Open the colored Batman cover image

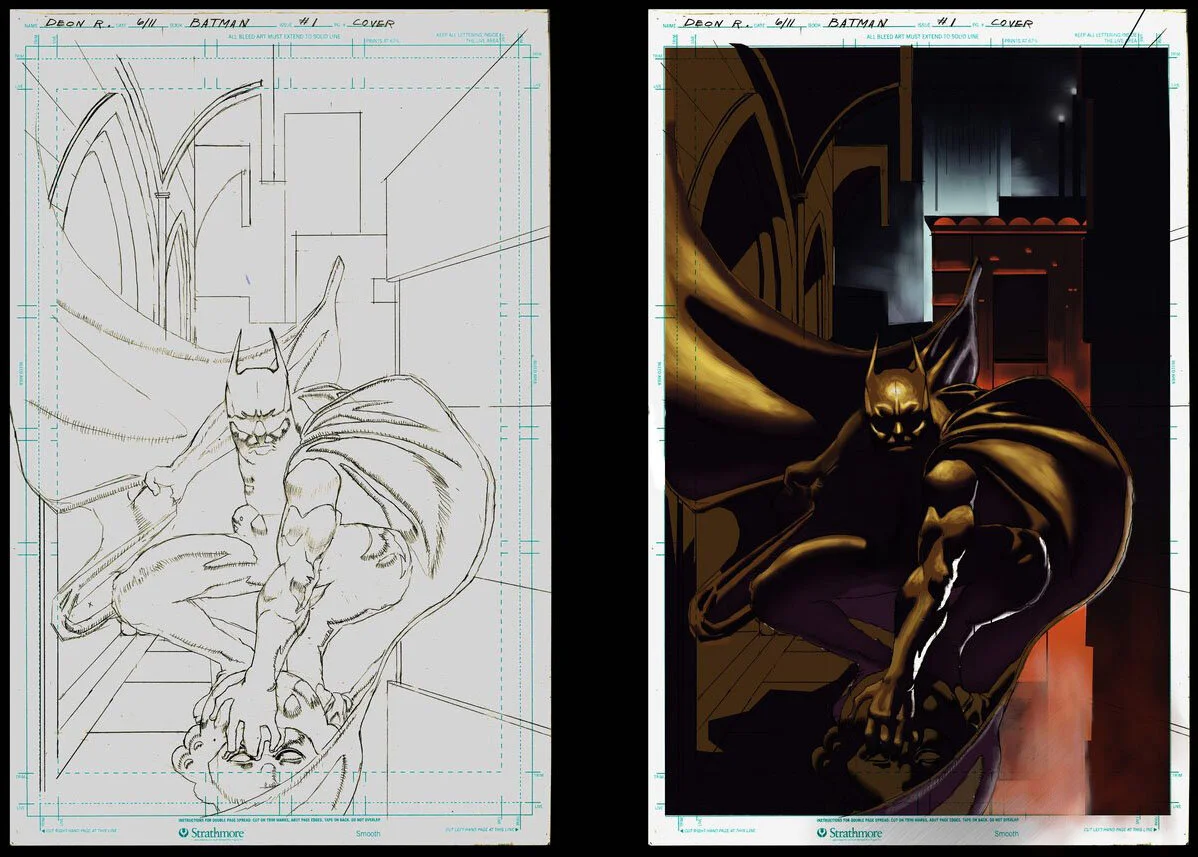(918, 428)
